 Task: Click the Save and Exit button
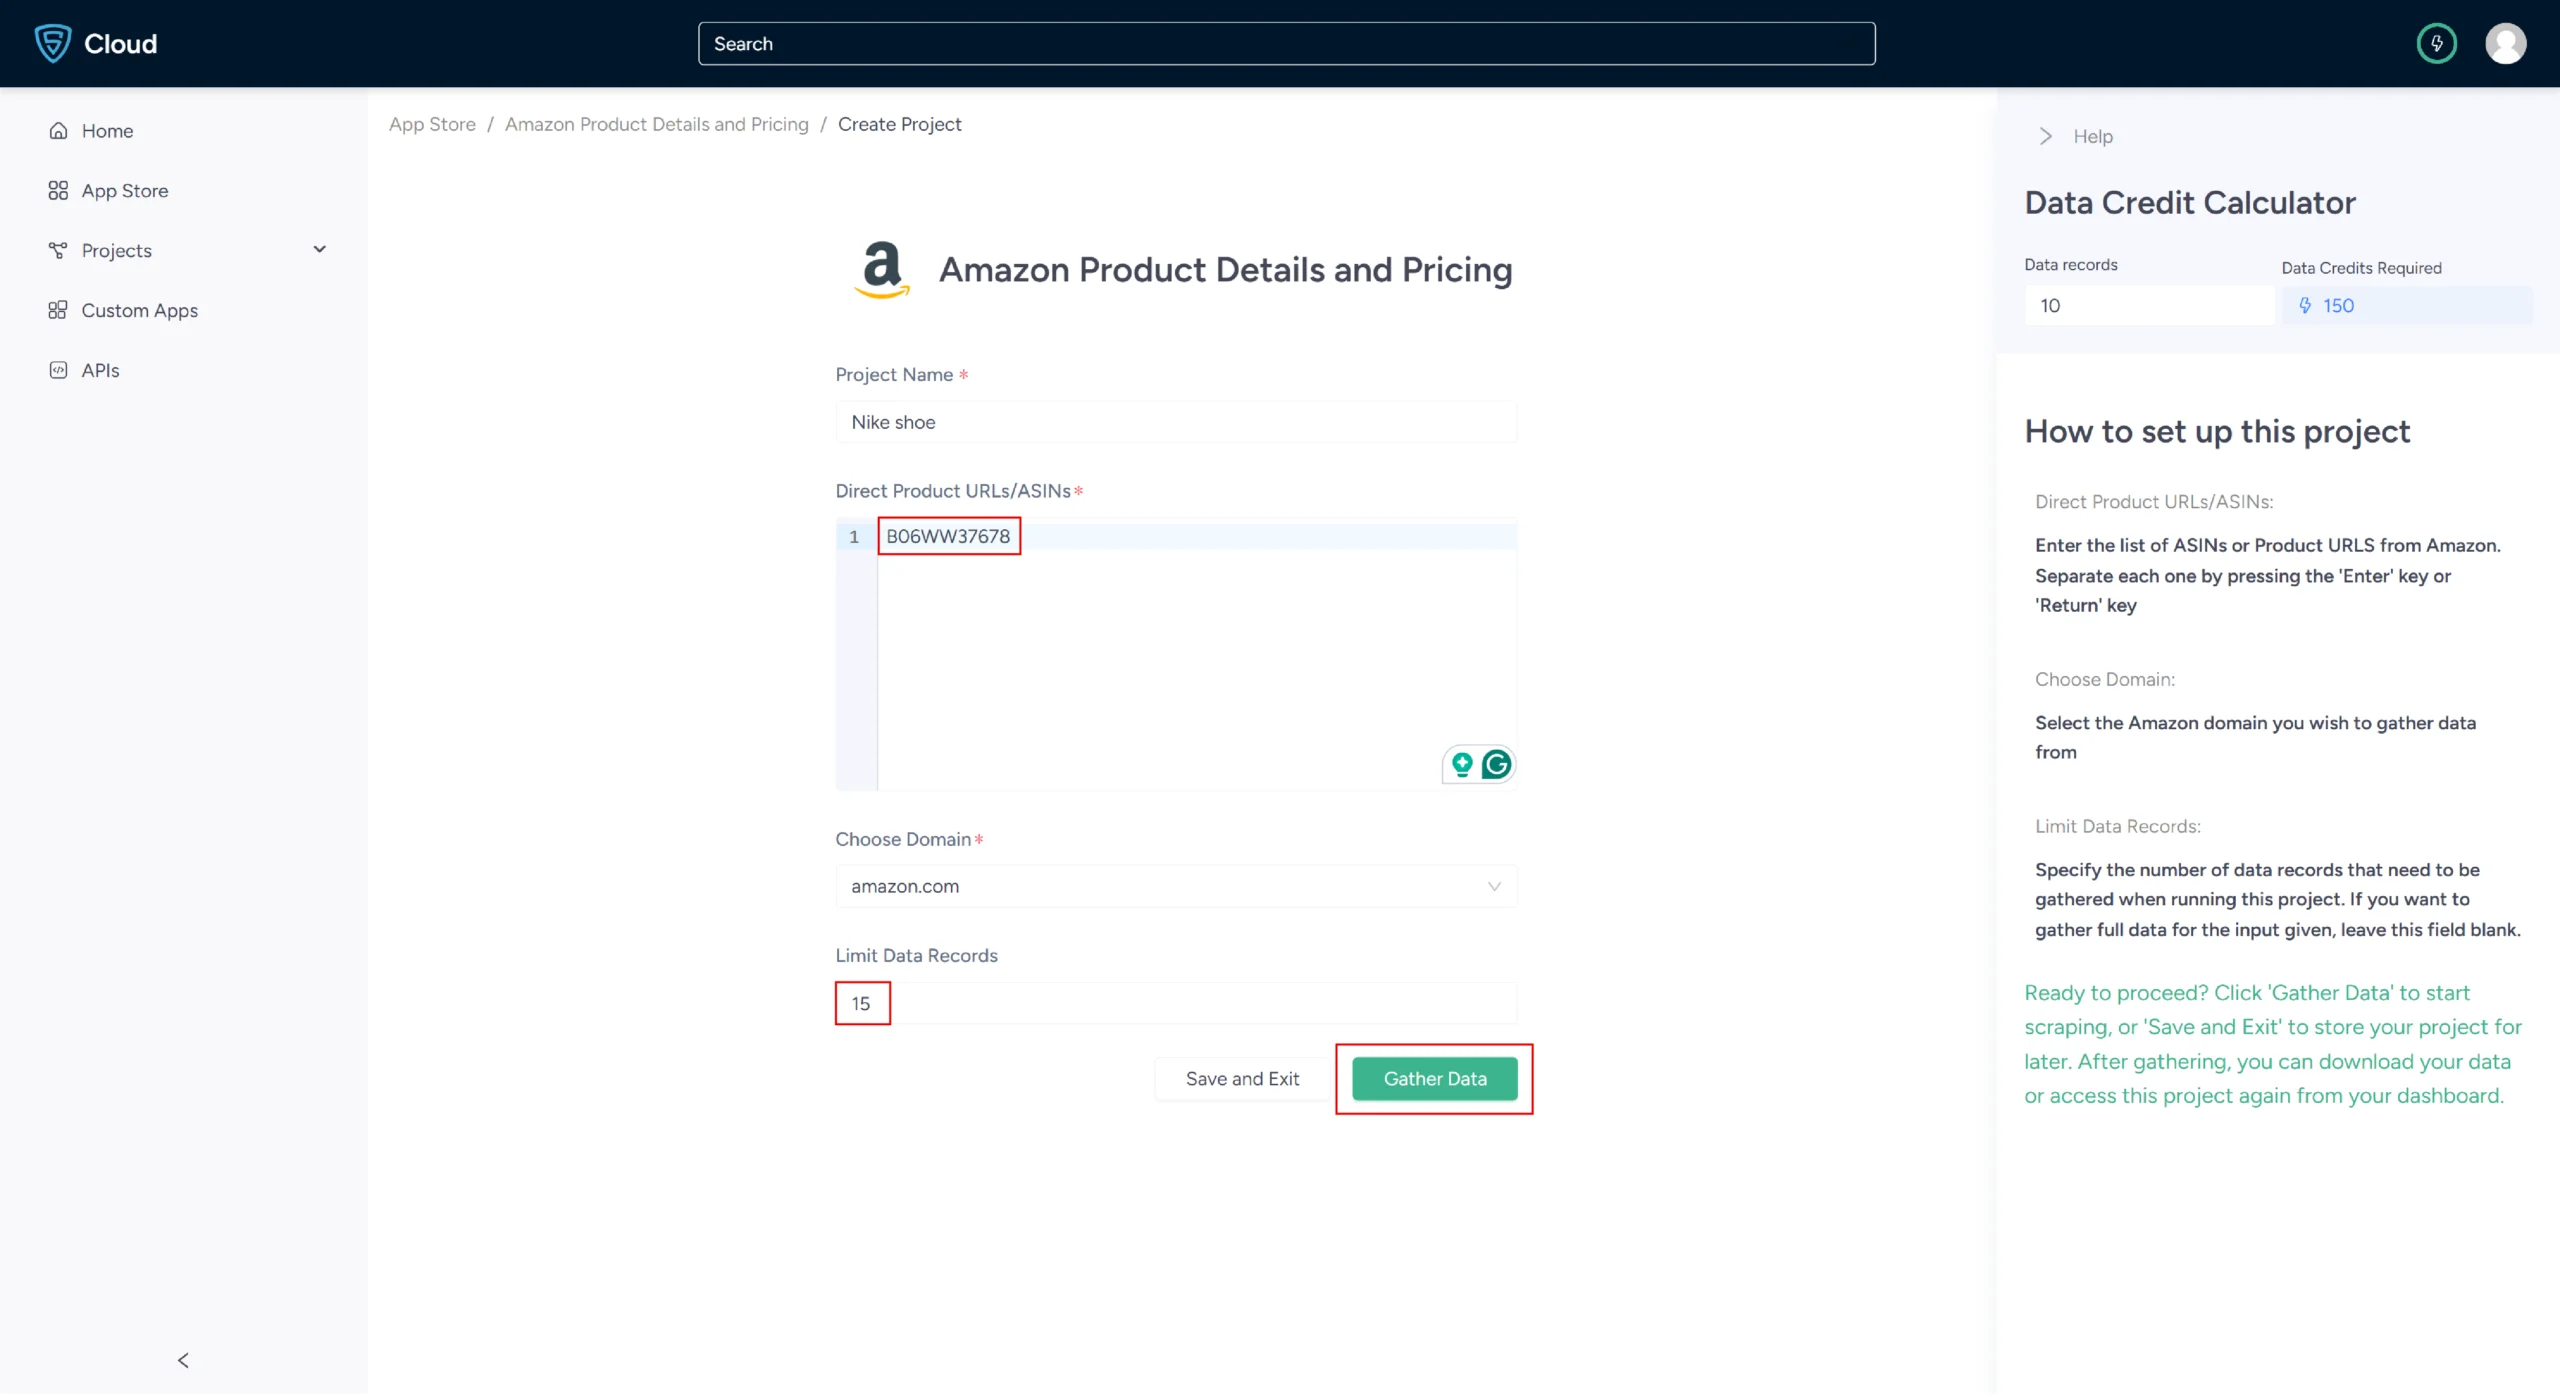click(x=1242, y=1080)
